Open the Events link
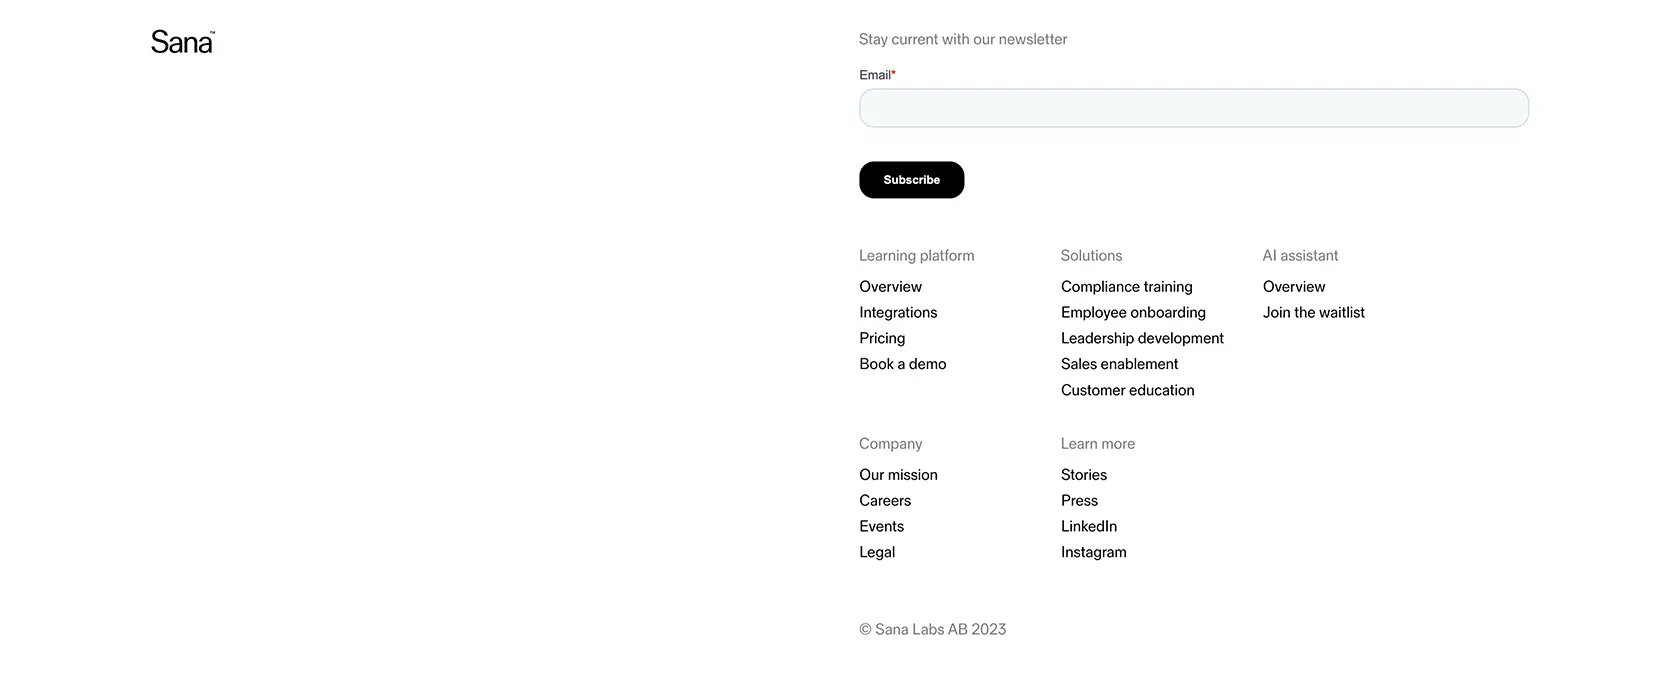 881,527
